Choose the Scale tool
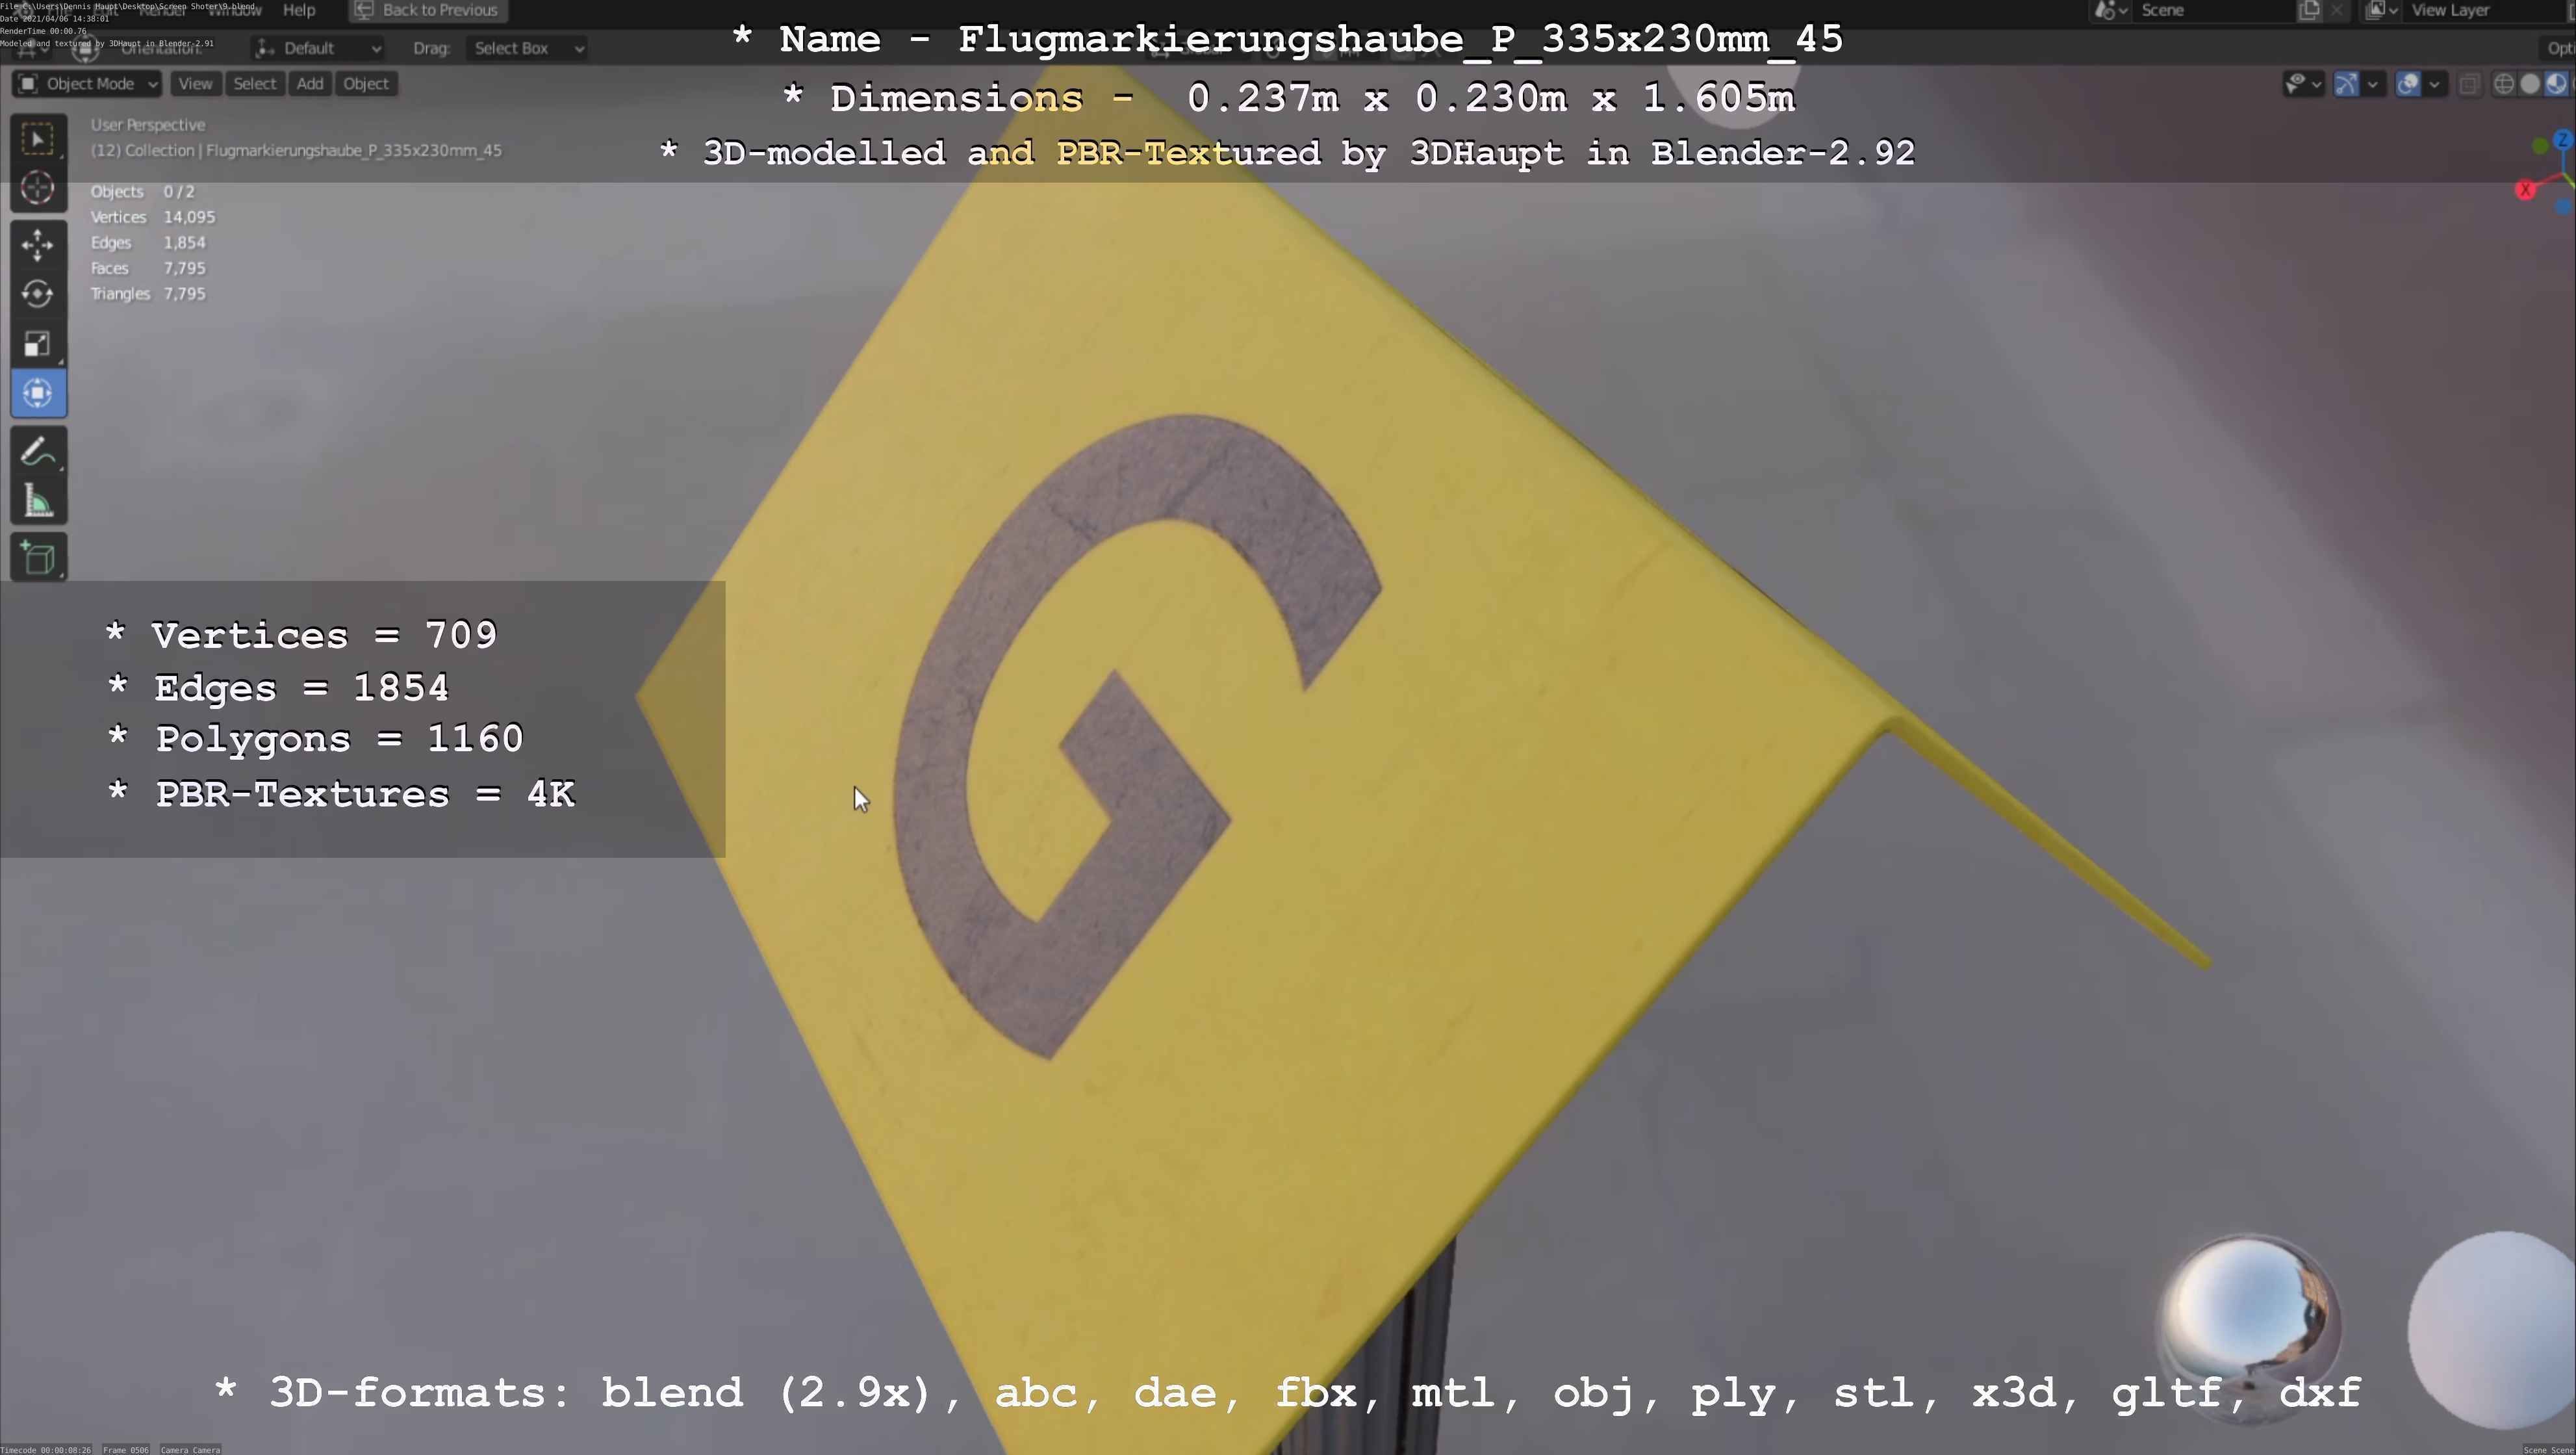 pos(38,344)
